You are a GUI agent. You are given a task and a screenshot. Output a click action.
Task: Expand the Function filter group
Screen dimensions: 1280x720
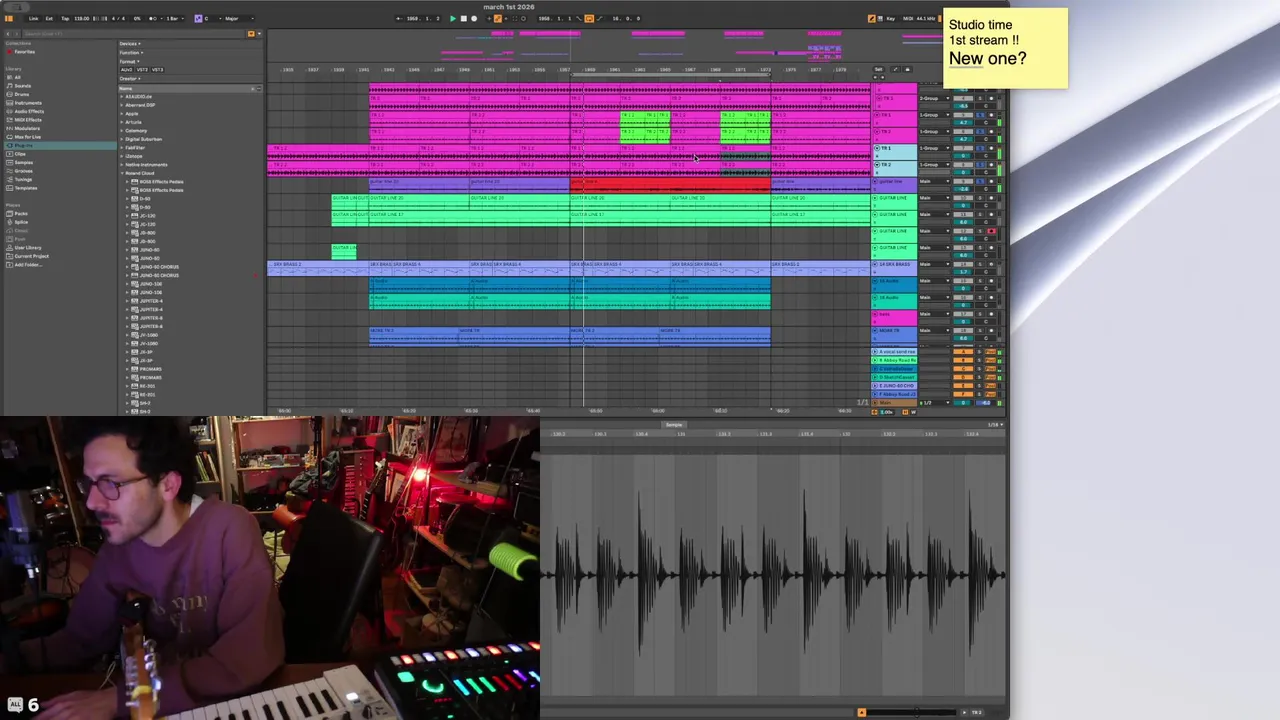coord(131,53)
